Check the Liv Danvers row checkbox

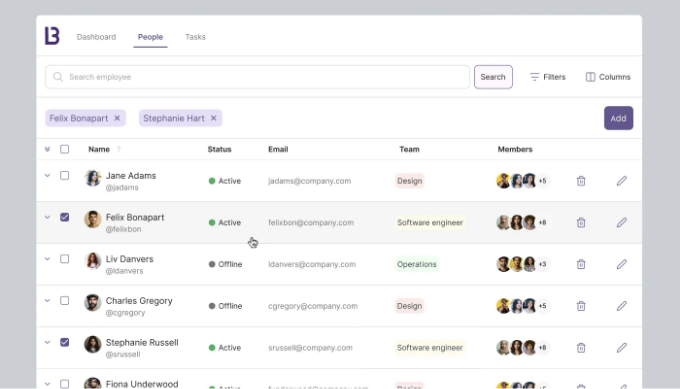pos(64,259)
